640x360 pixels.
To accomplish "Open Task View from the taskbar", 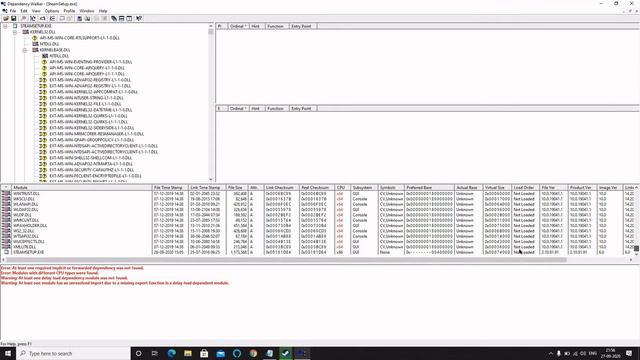I will 155,353.
